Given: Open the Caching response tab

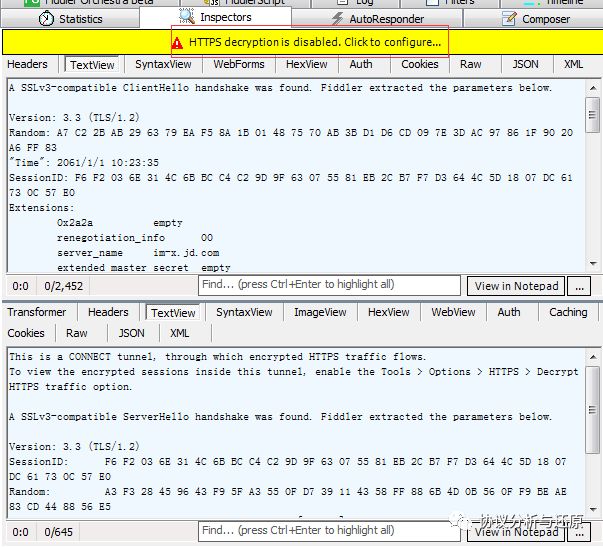Looking at the screenshot, I should pyautogui.click(x=568, y=312).
